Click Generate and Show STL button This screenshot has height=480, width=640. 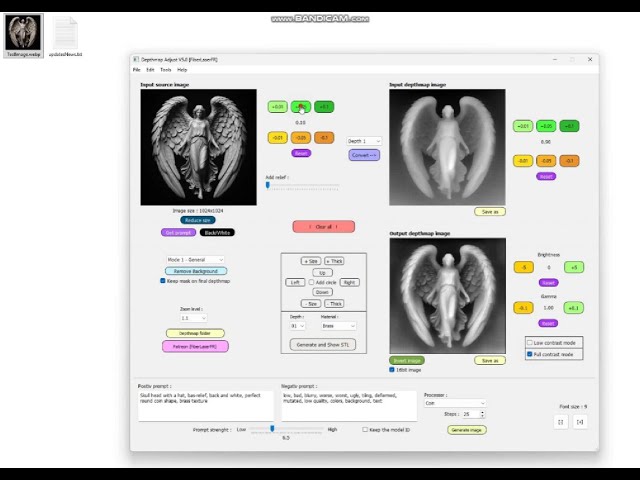click(x=322, y=345)
